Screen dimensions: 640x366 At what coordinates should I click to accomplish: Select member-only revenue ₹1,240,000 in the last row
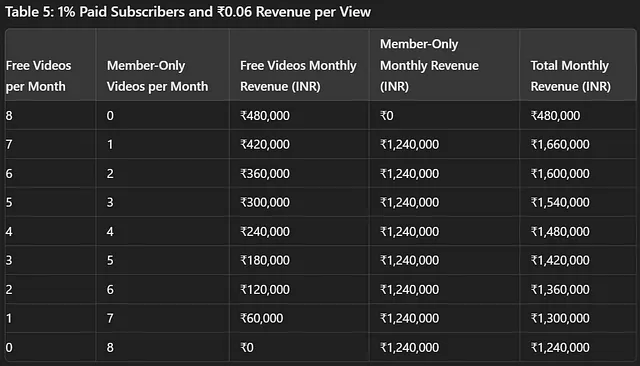(410, 347)
